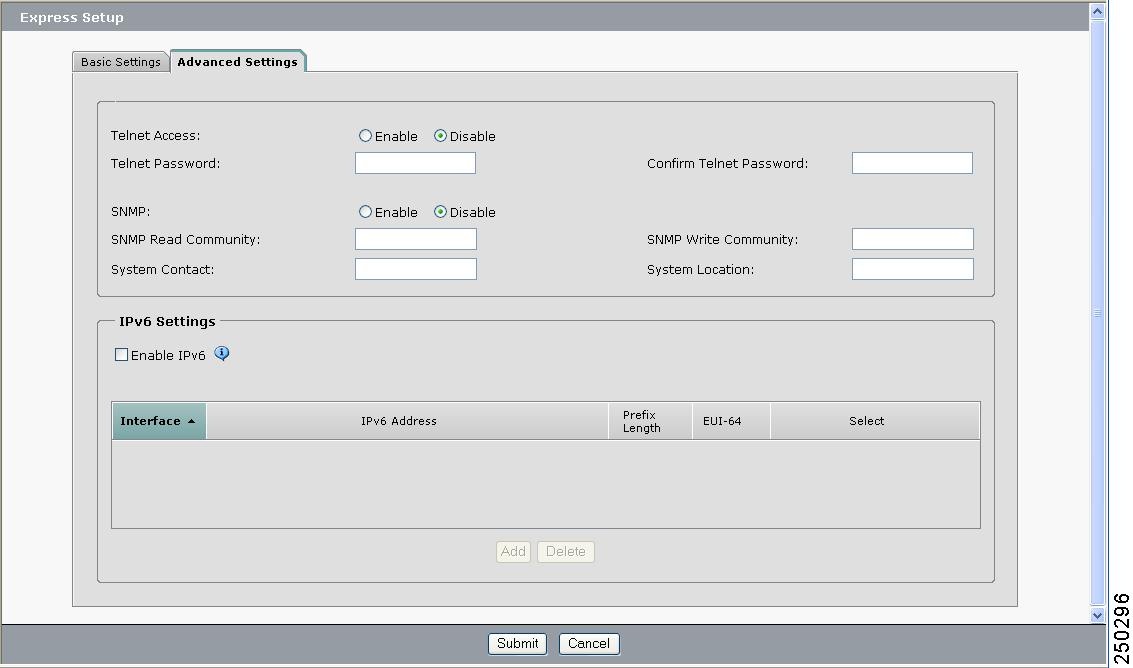Screen dimensions: 1133x668
Task: Click the Cancel button
Action: (x=589, y=643)
